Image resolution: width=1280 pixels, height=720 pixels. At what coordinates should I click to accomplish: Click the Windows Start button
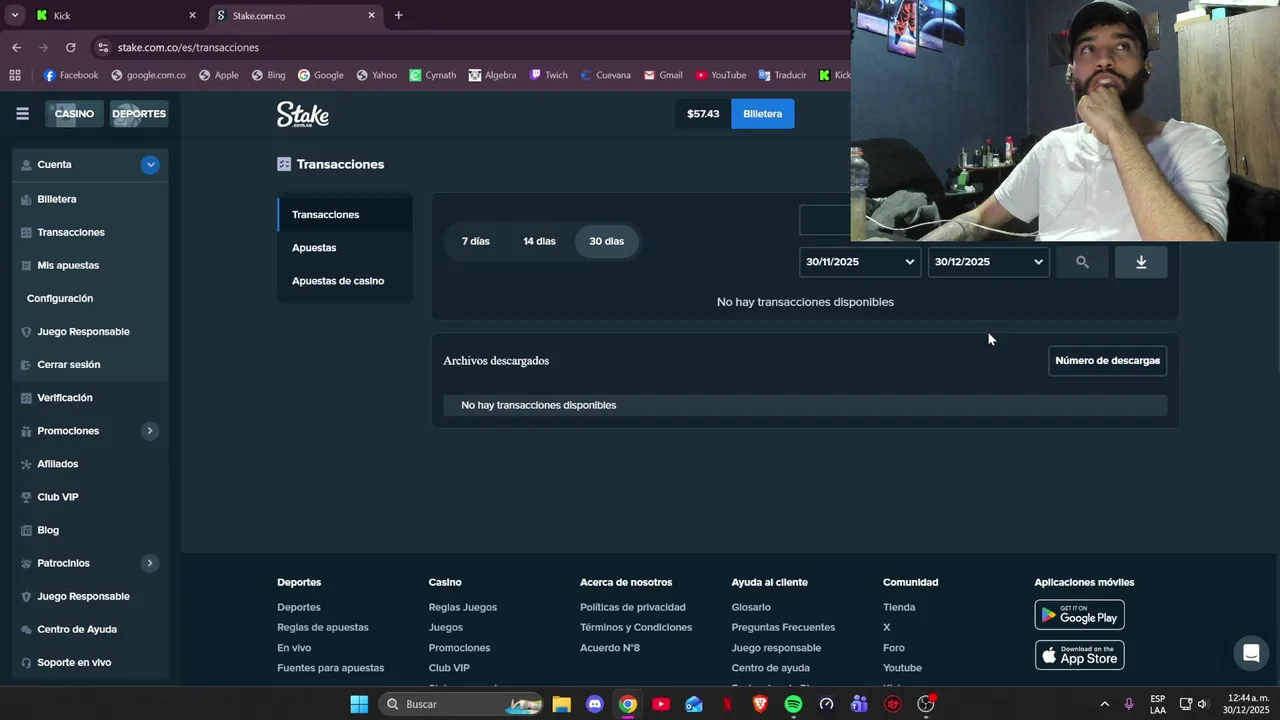click(359, 704)
